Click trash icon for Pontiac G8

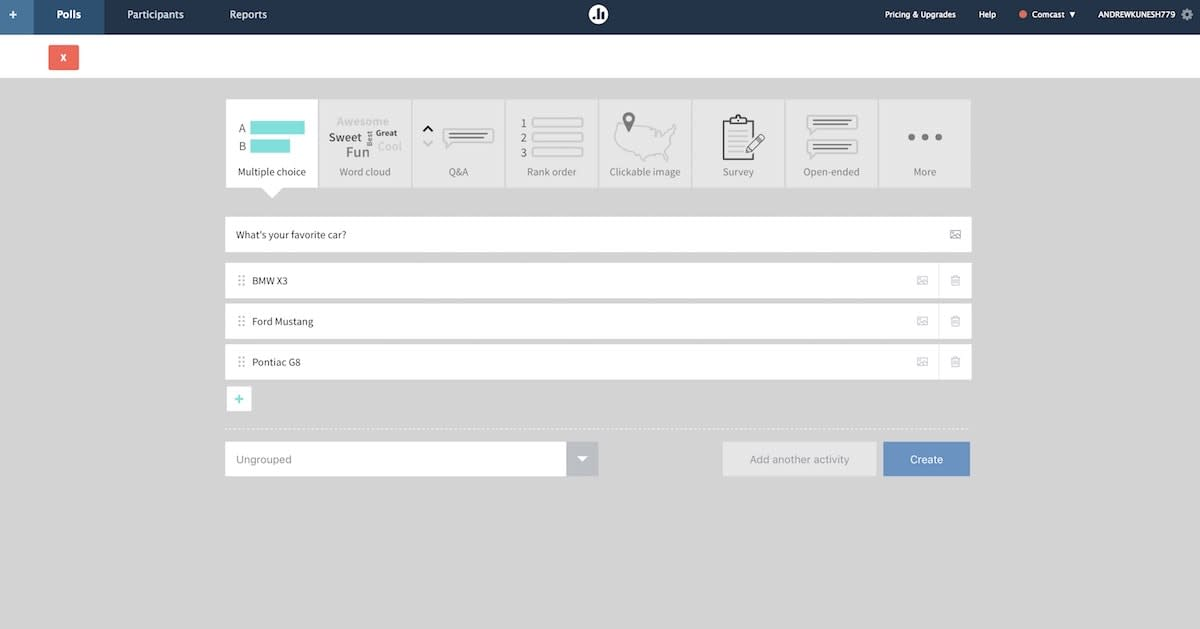point(955,362)
